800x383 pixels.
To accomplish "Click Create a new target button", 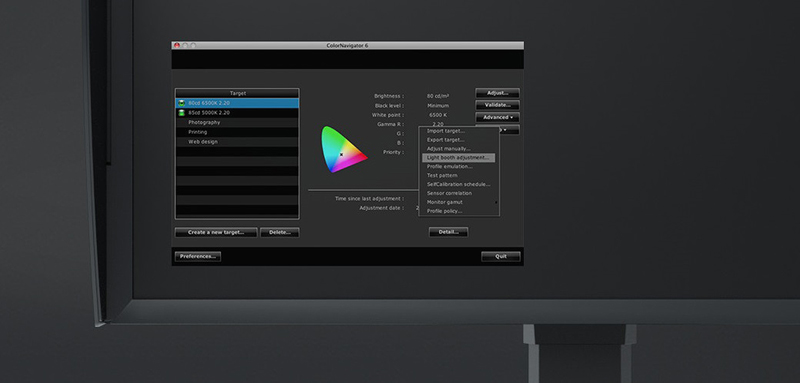I will [215, 233].
